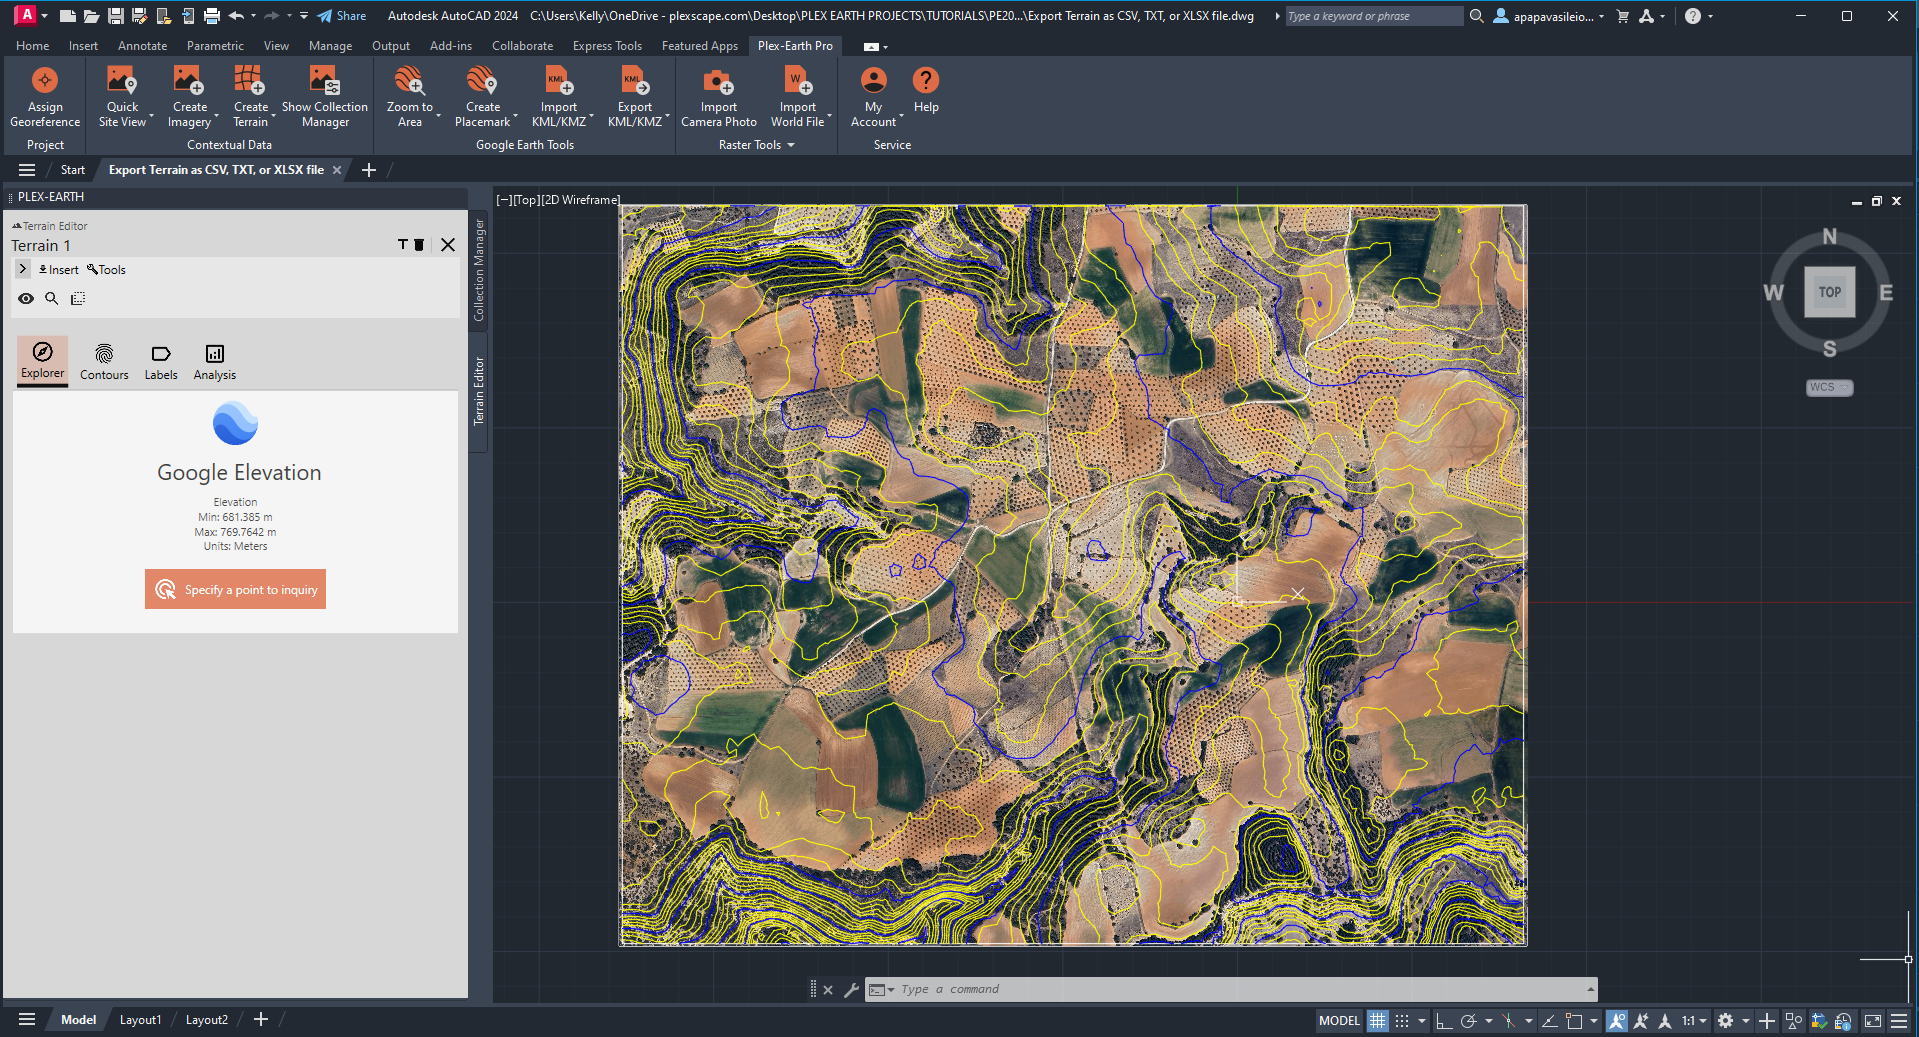Expand the command line history arrow
Screen dimensions: 1919x1037
click(x=1590, y=990)
